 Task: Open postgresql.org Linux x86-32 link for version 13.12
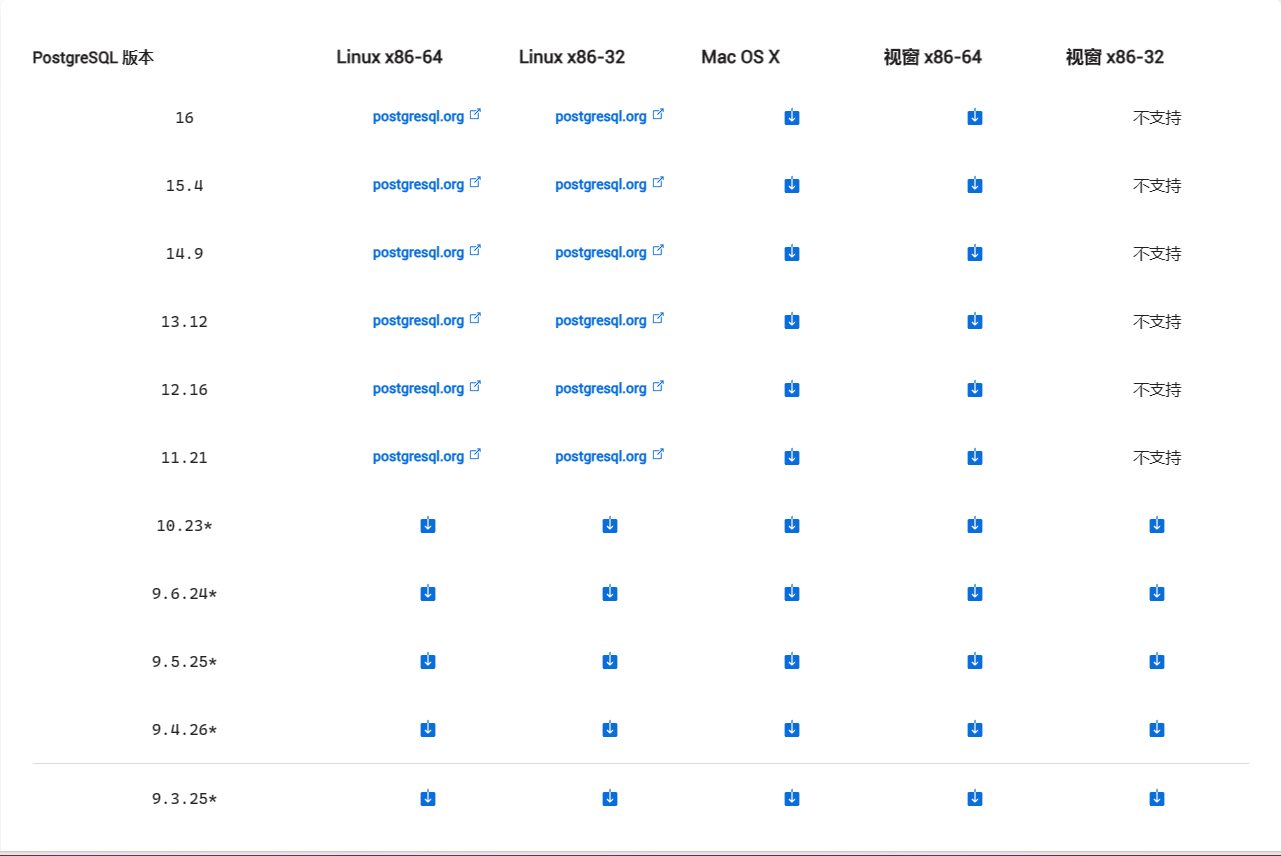point(610,320)
